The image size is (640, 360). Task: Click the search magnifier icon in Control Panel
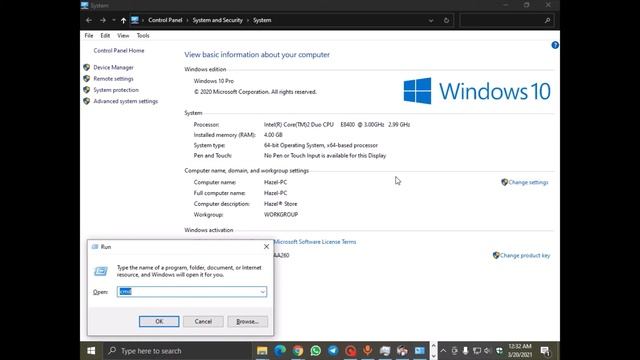[x=547, y=20]
